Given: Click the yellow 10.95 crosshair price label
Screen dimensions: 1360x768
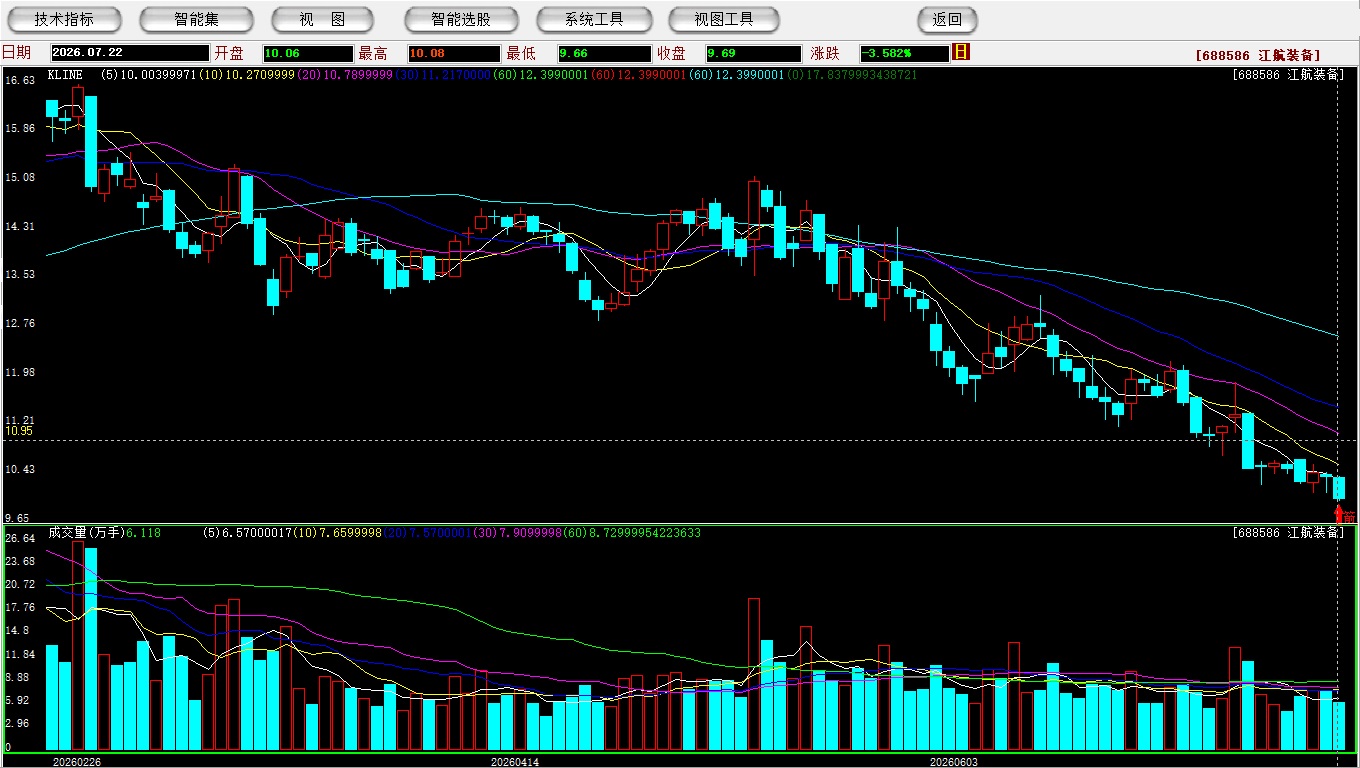Looking at the screenshot, I should pos(20,431).
